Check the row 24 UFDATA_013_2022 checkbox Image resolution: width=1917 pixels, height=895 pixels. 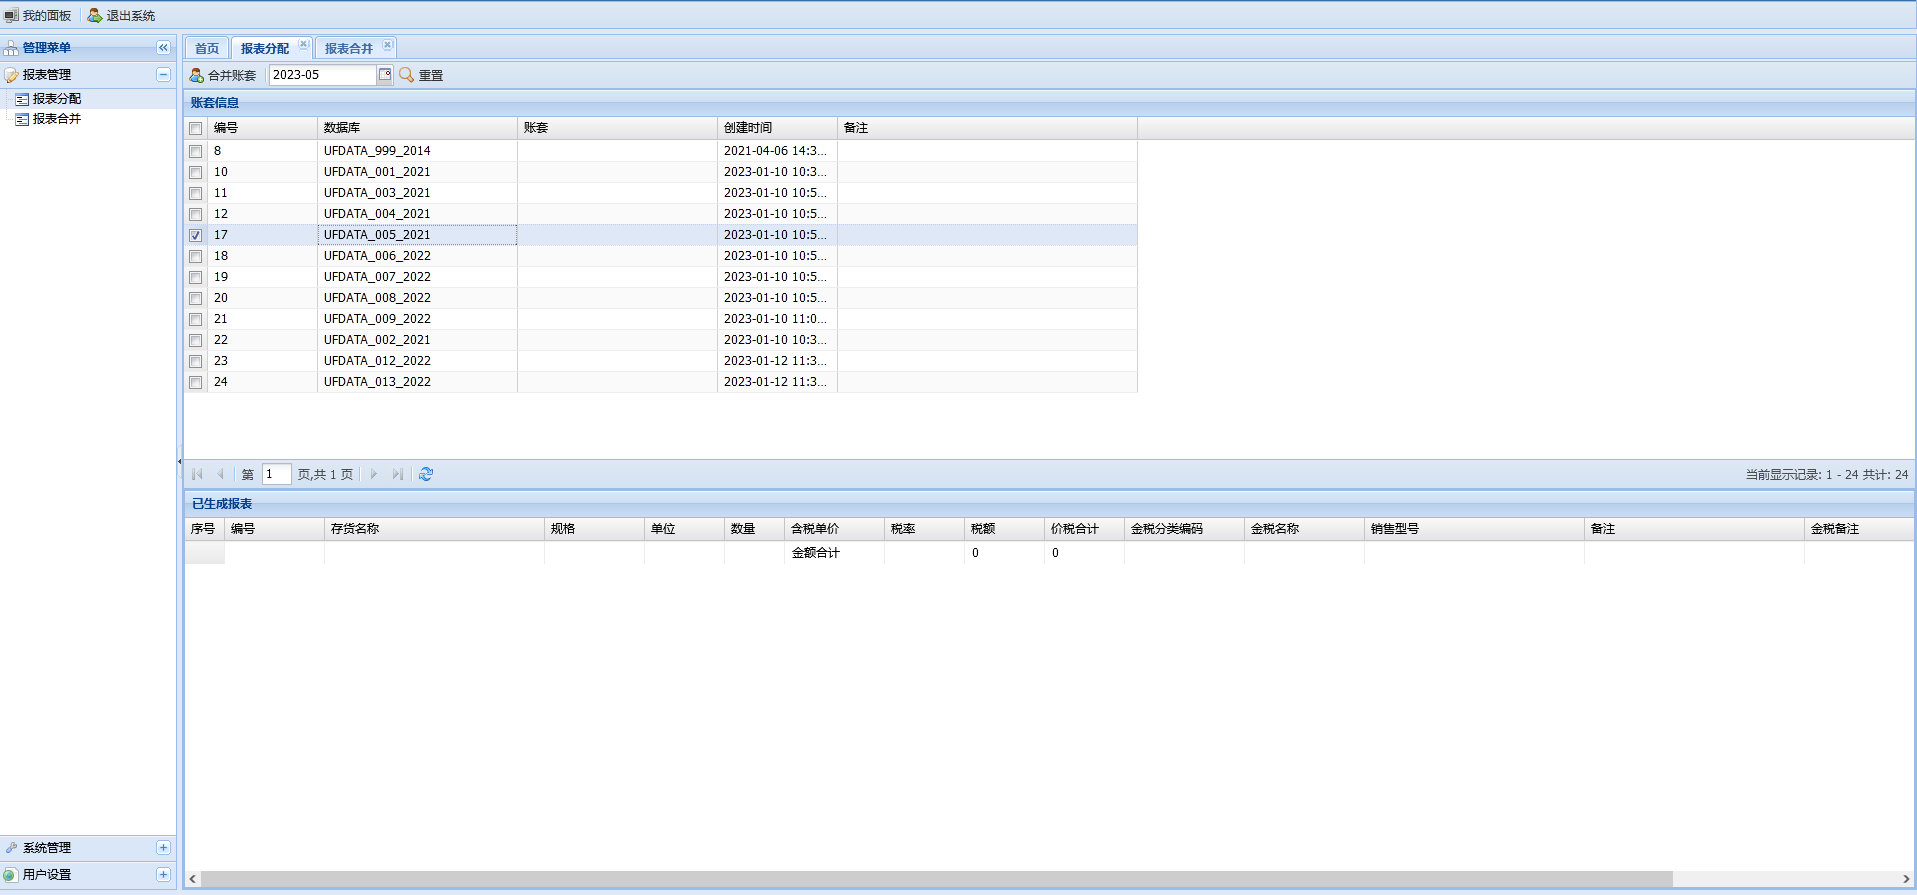(x=196, y=383)
